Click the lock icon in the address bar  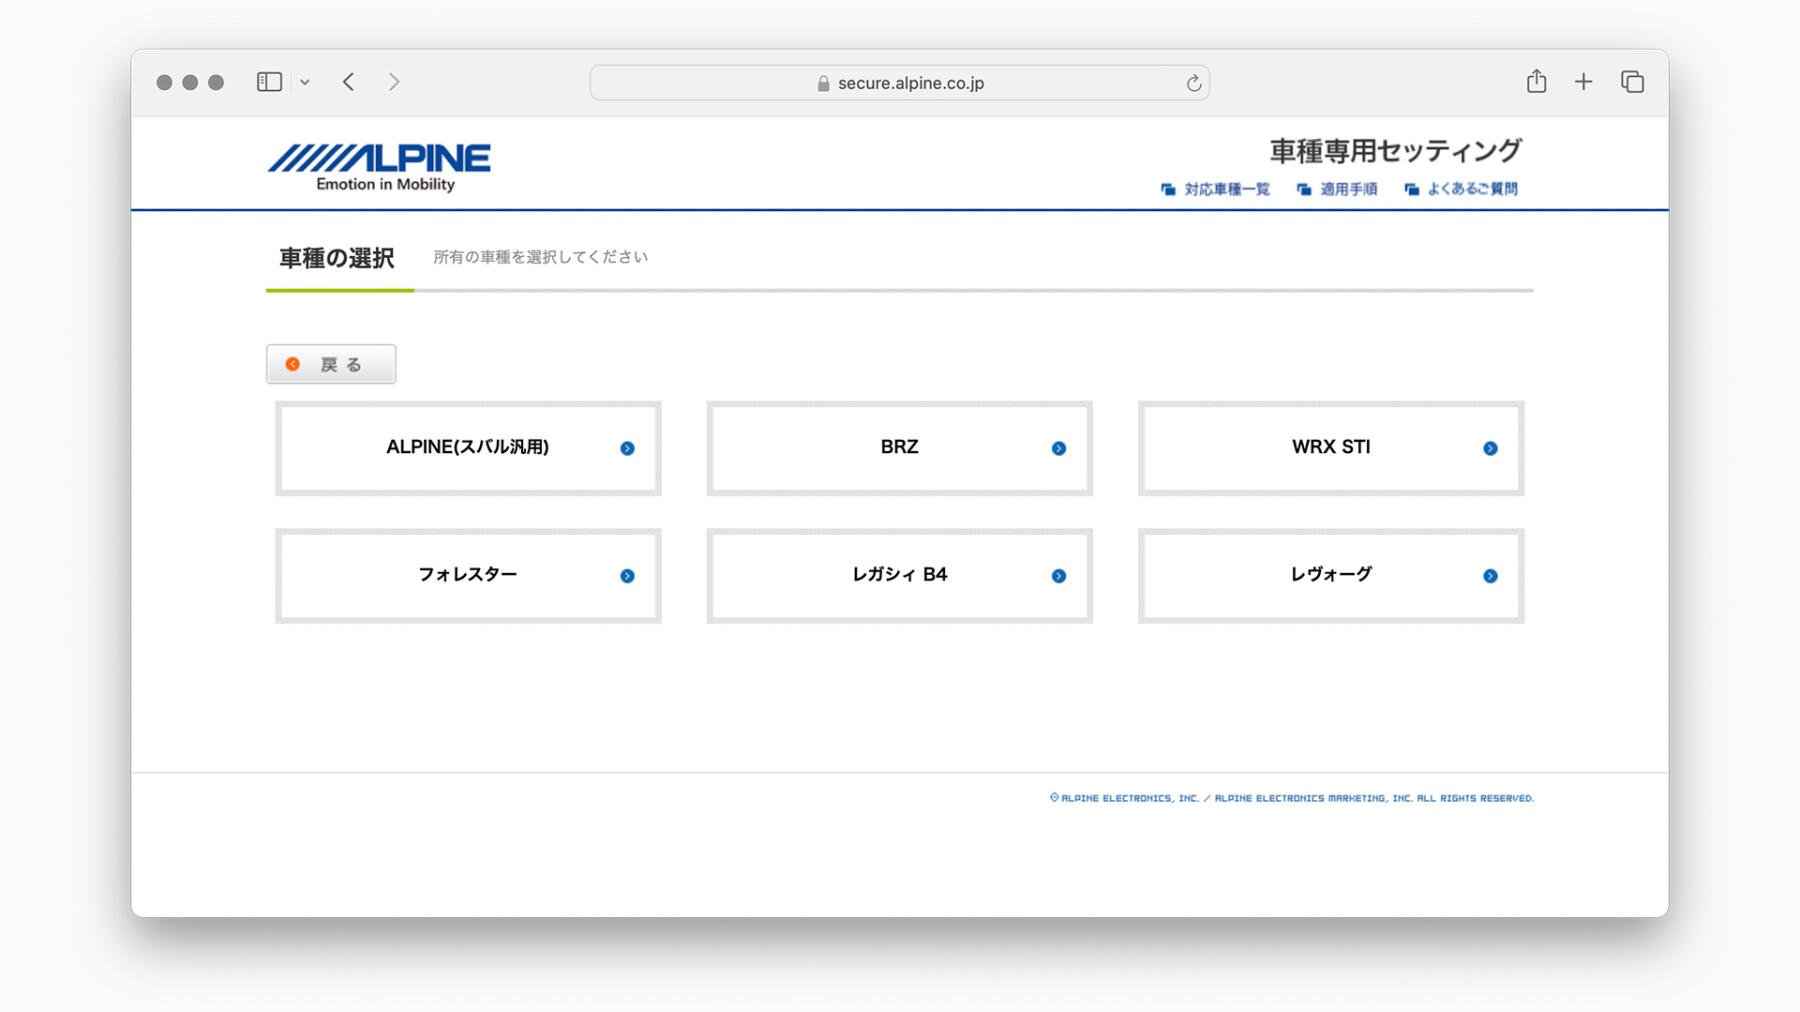[x=824, y=82]
